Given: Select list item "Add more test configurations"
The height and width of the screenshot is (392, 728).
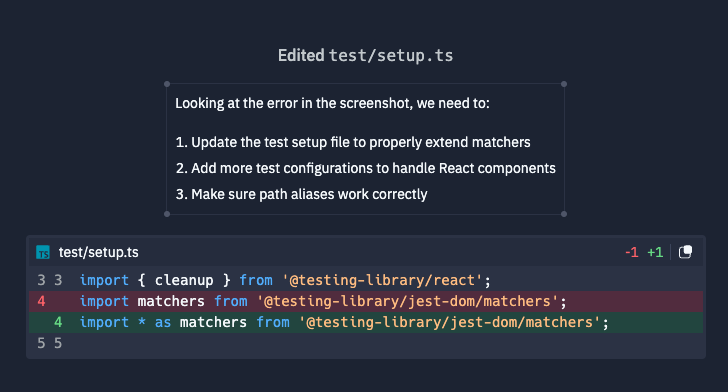Looking at the screenshot, I should (x=365, y=168).
